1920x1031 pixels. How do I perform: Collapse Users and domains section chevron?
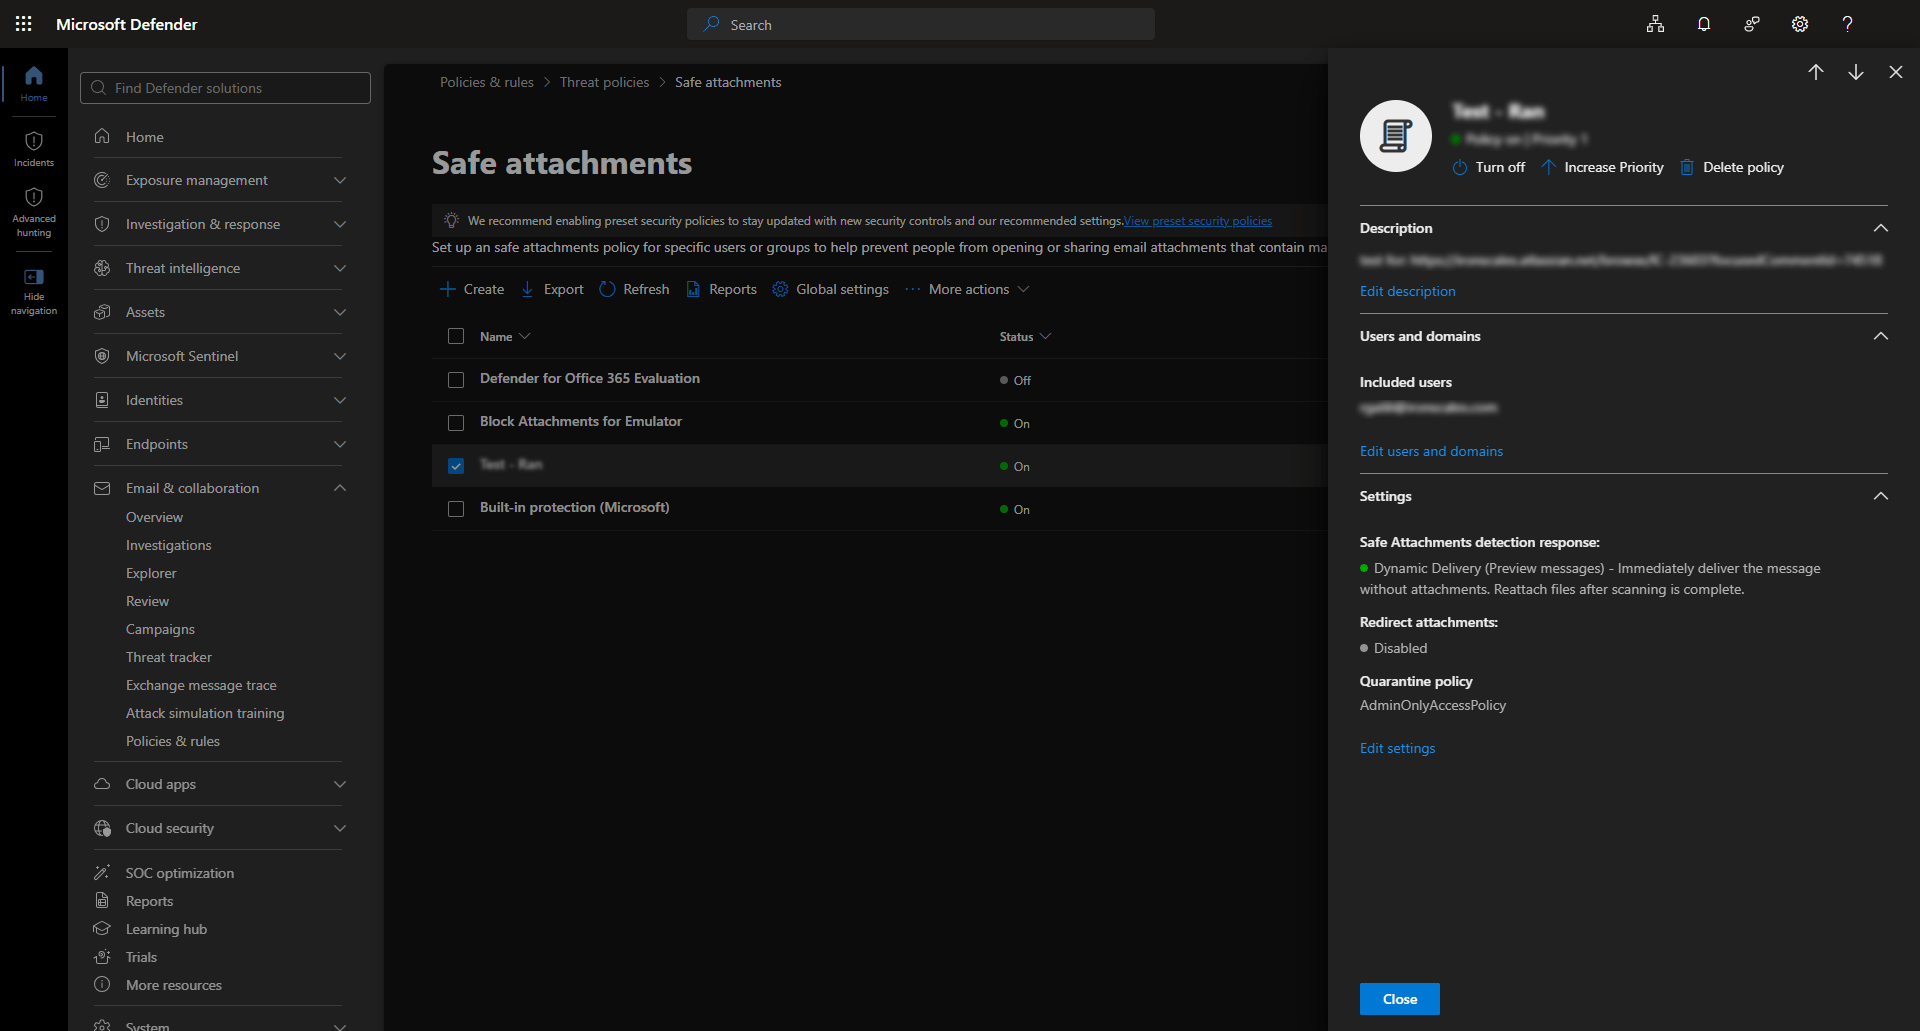[1881, 336]
